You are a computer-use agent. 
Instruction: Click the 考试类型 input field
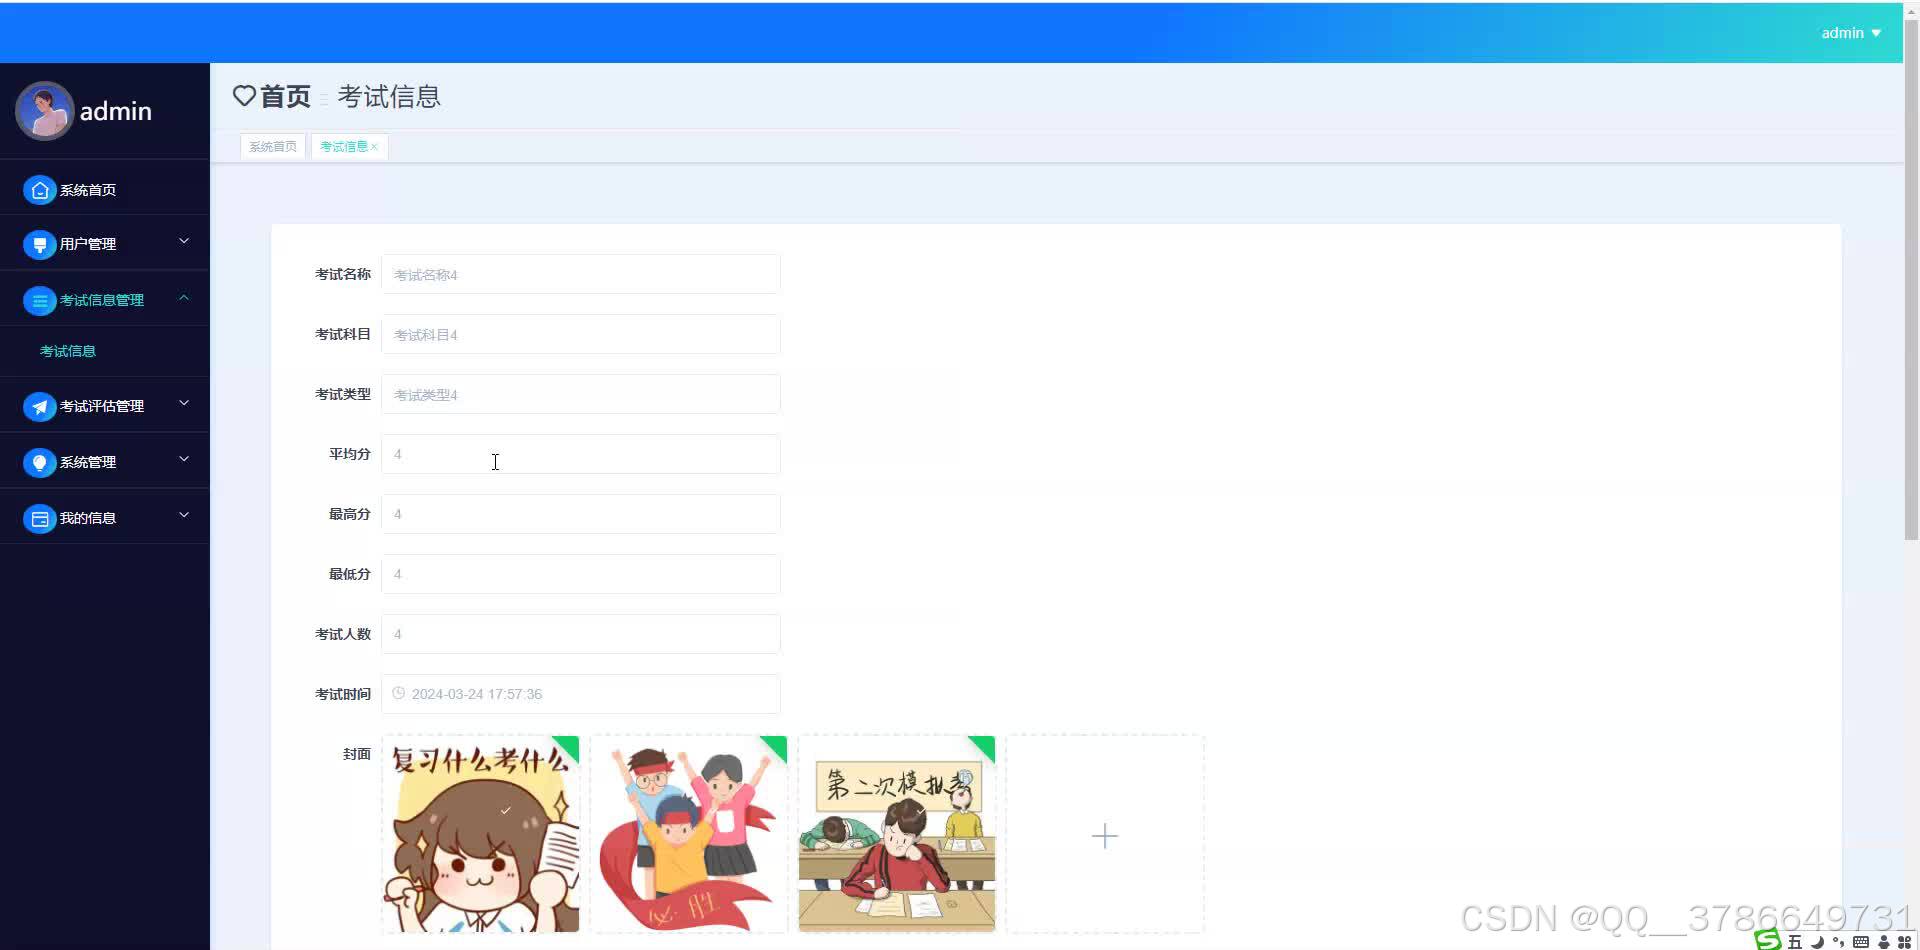point(581,394)
